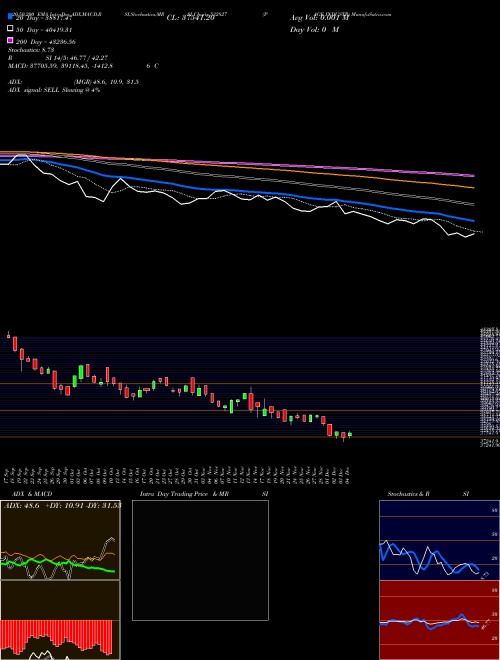The width and height of the screenshot is (500, 660).
Task: Click the magenta 200 Day legend swatch
Action: [10, 40]
